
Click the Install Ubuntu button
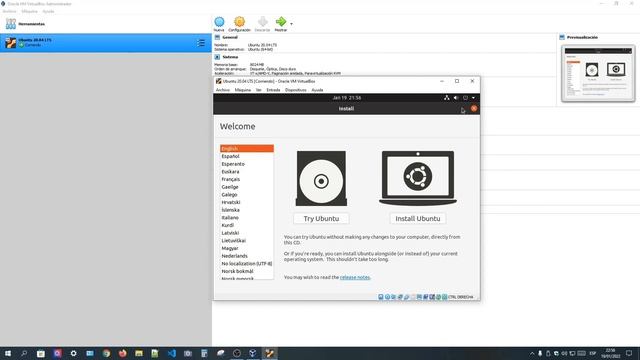coord(418,219)
